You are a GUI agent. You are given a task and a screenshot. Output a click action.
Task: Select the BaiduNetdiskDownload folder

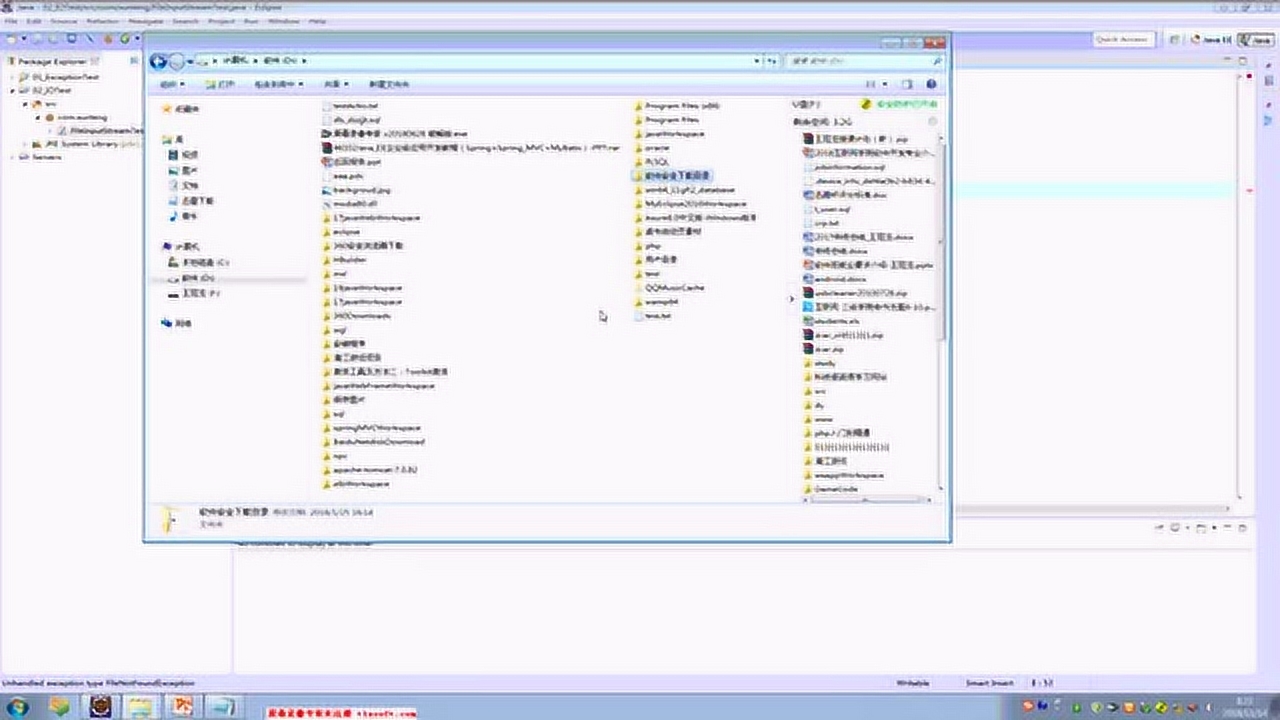[374, 441]
